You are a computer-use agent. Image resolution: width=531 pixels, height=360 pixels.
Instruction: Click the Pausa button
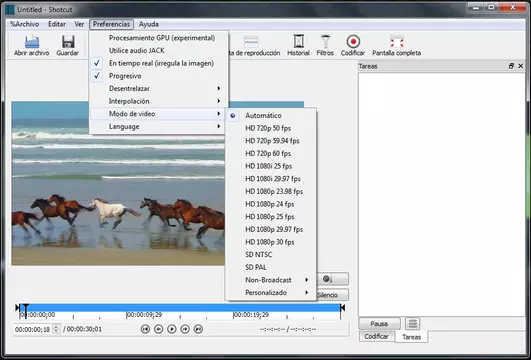pos(379,324)
